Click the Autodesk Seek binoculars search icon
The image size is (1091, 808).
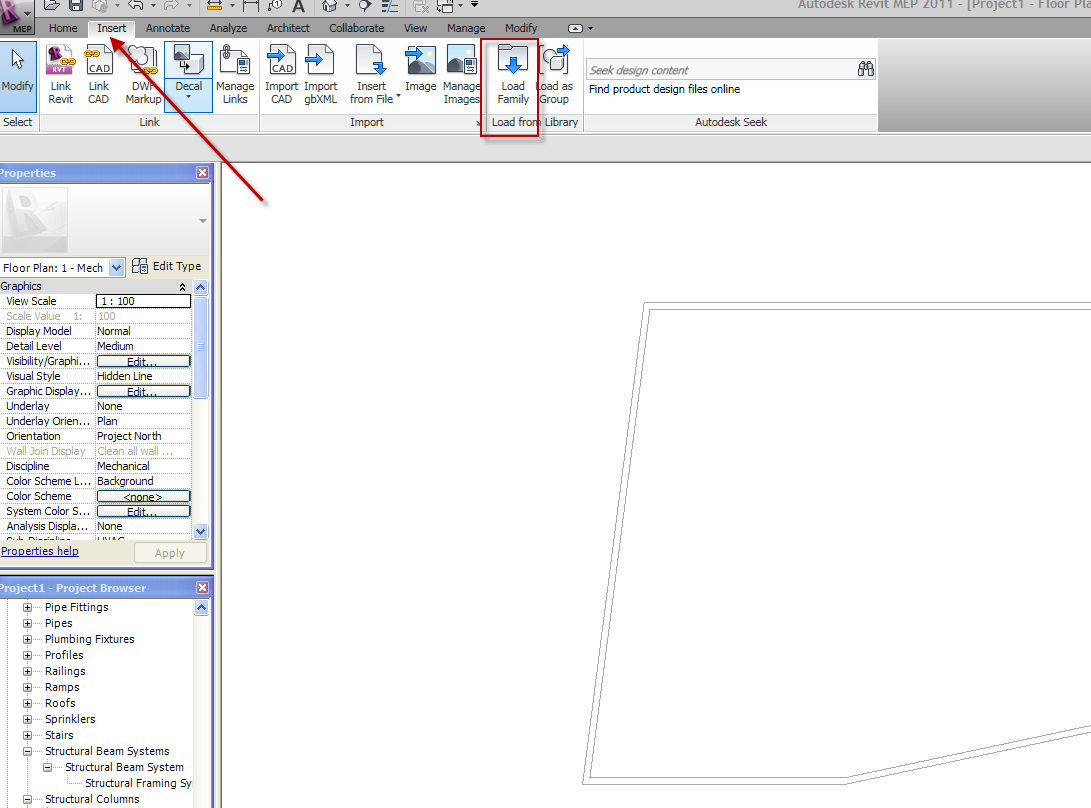(866, 69)
